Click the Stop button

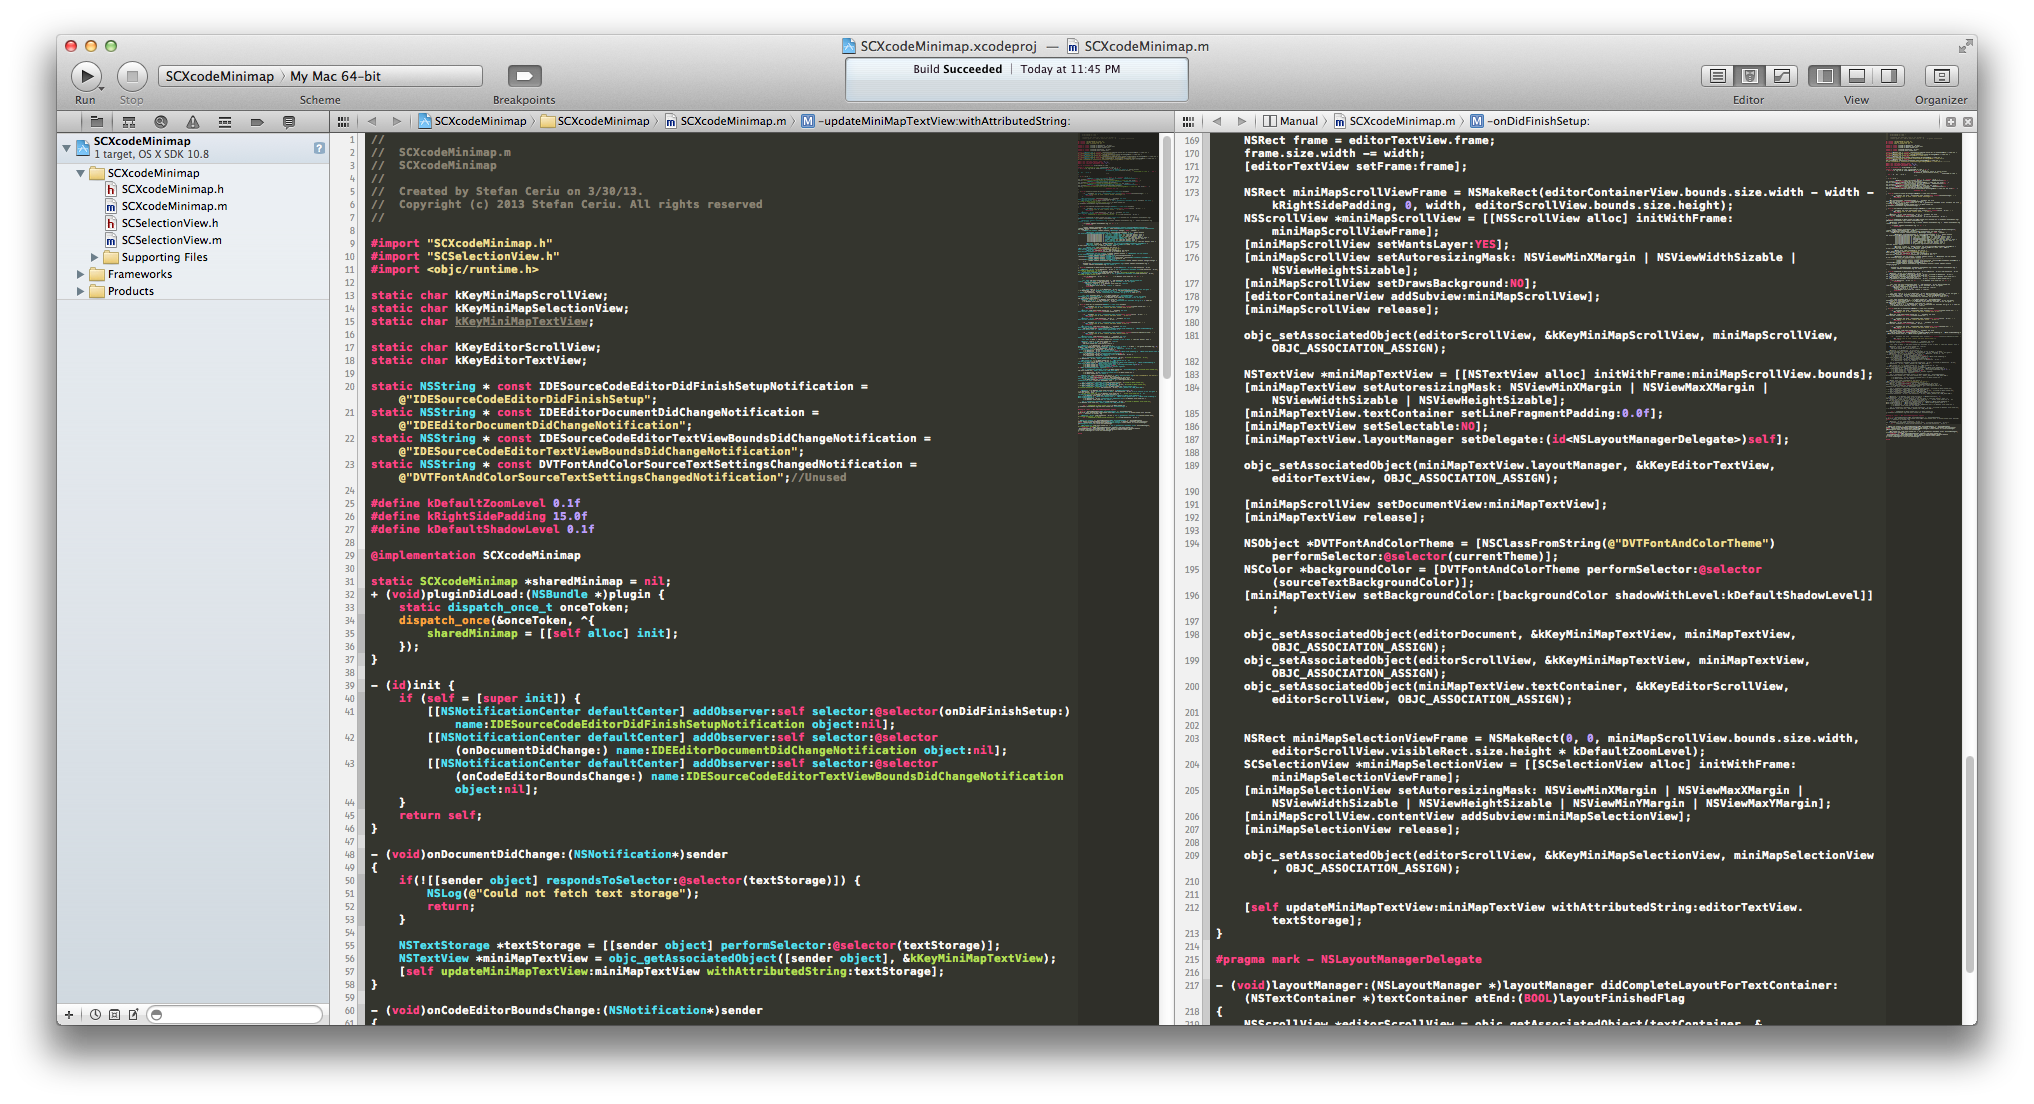coord(132,76)
